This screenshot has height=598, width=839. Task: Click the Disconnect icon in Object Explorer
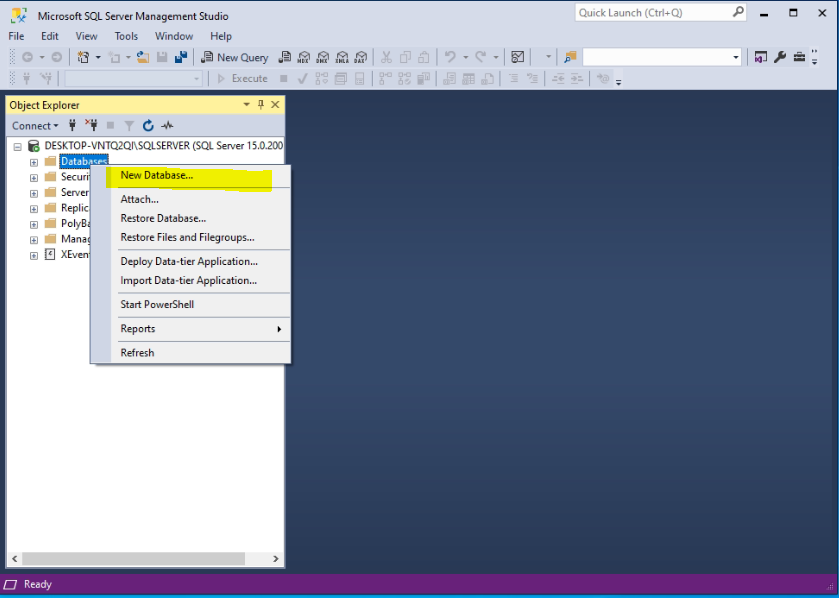click(91, 126)
